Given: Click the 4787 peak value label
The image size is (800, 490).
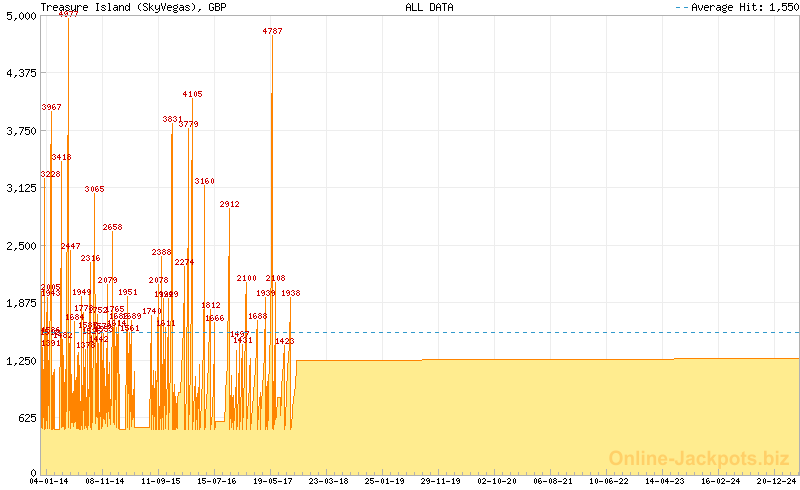Looking at the screenshot, I should (272, 32).
